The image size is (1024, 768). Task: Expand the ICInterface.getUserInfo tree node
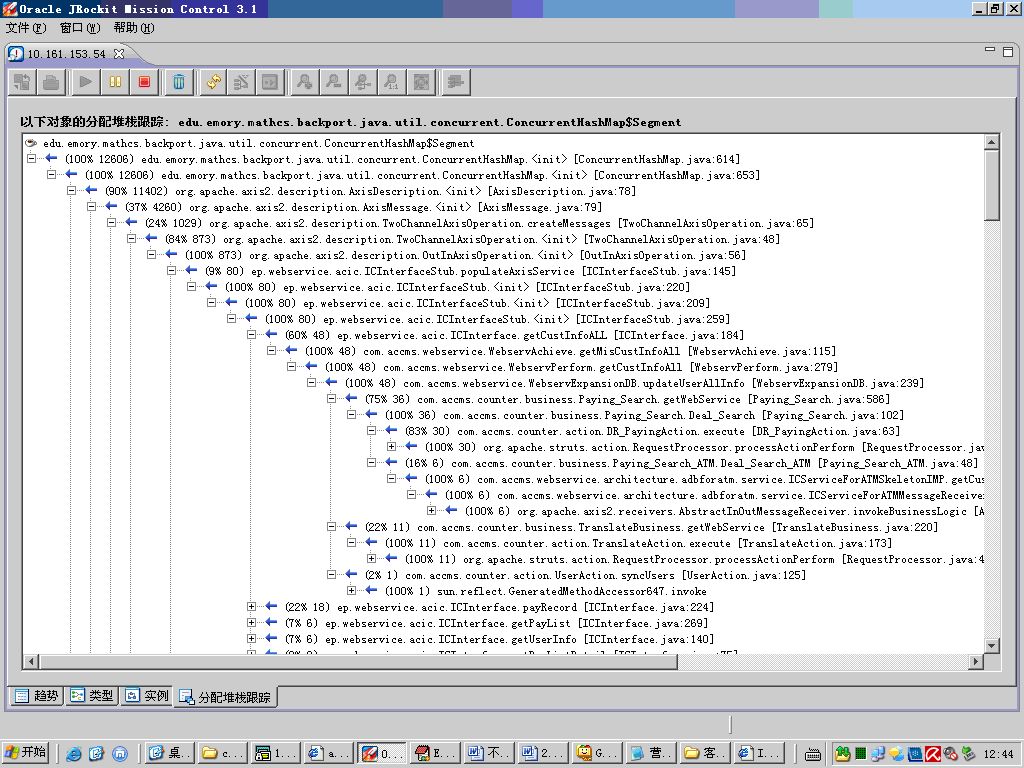(252, 639)
